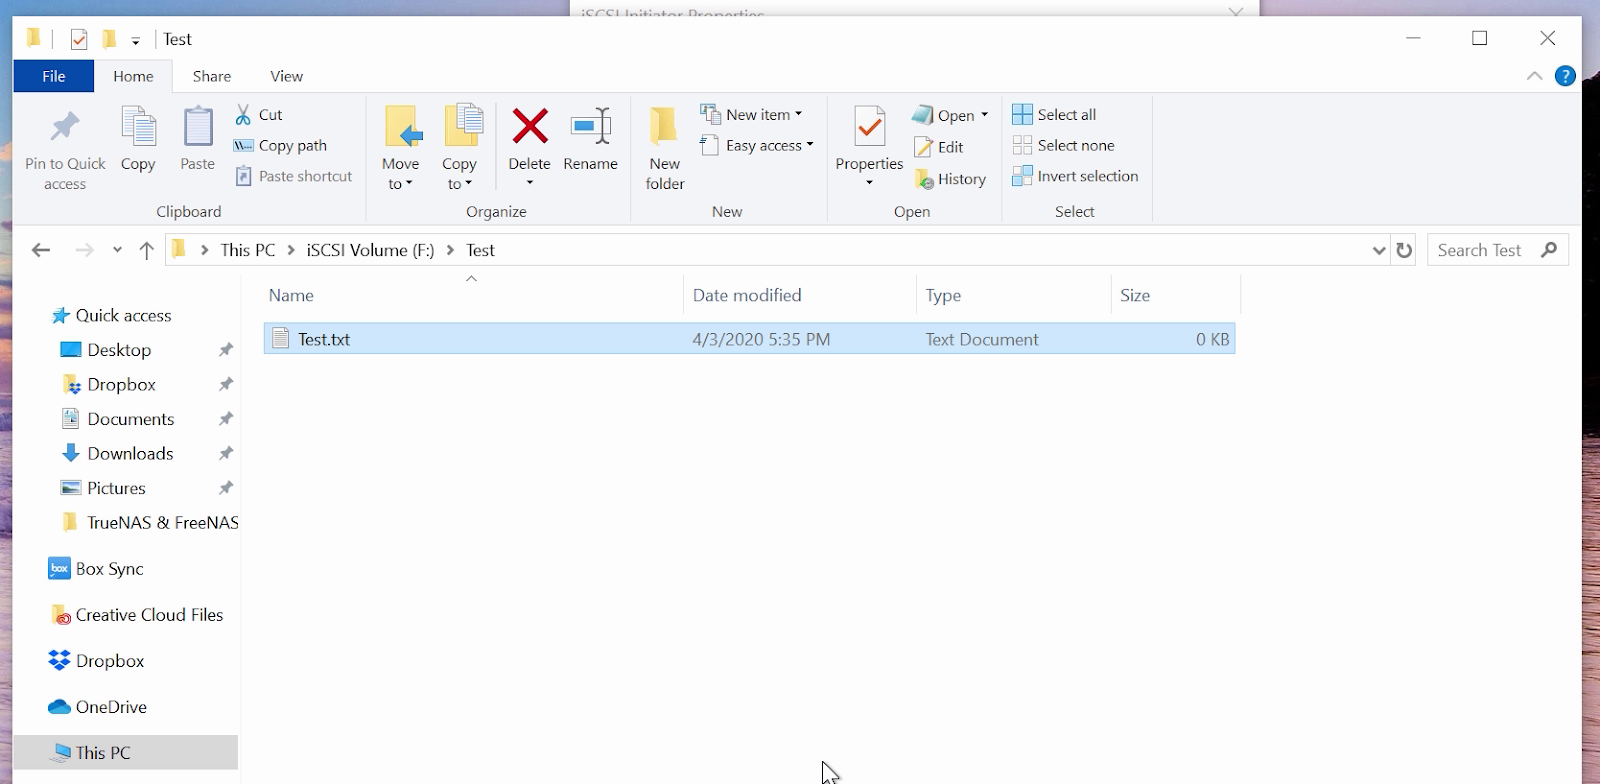
Task: Collapse the ribbon with the chevron
Action: click(1534, 76)
